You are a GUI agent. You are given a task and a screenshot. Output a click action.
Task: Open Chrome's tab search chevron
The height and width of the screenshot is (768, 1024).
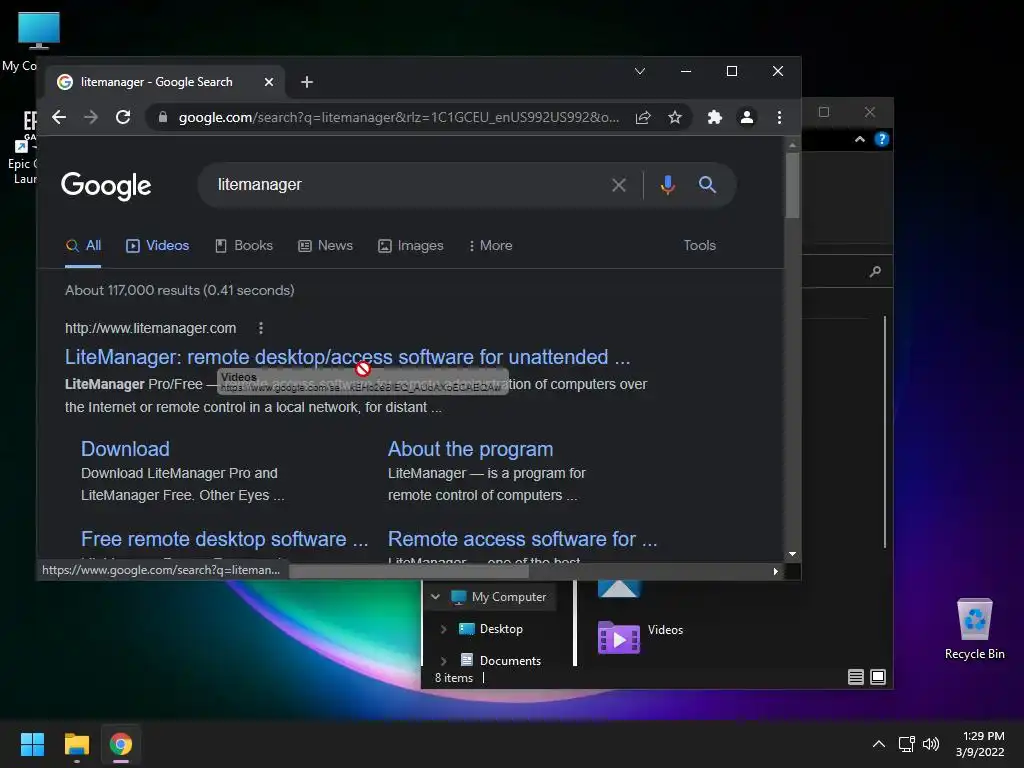[x=640, y=71]
